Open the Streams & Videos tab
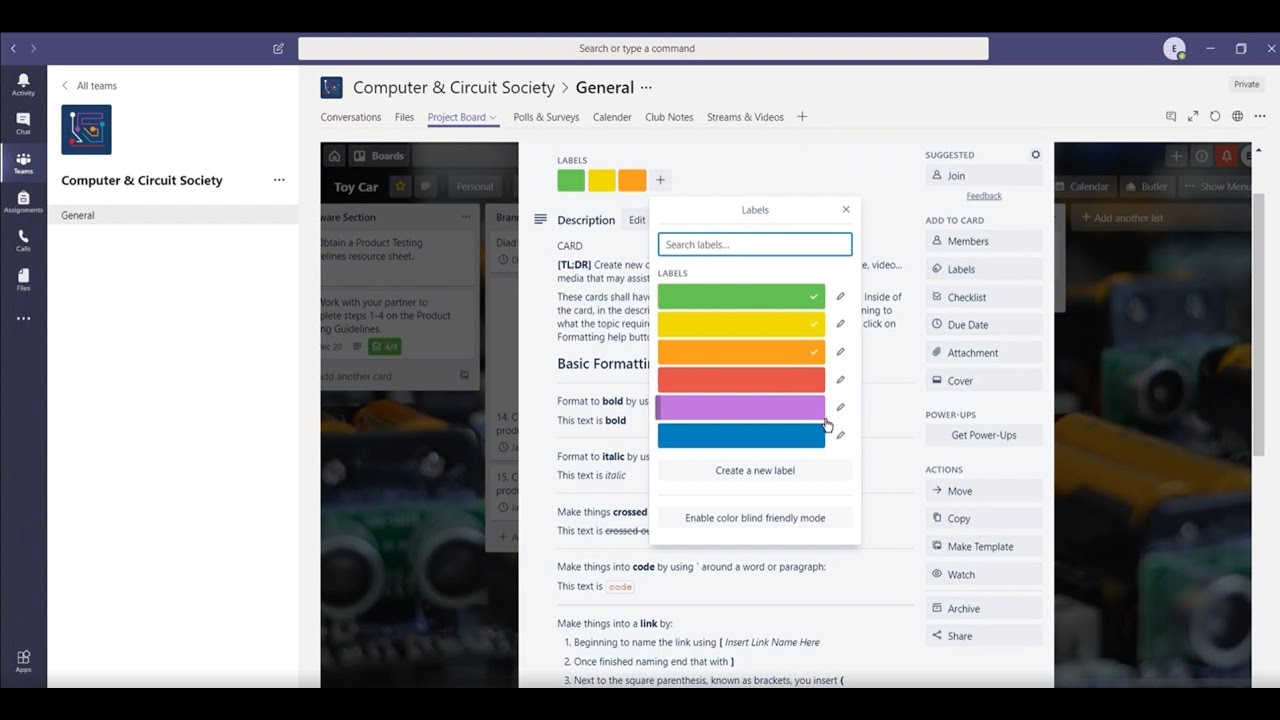1280x720 pixels. (x=745, y=117)
